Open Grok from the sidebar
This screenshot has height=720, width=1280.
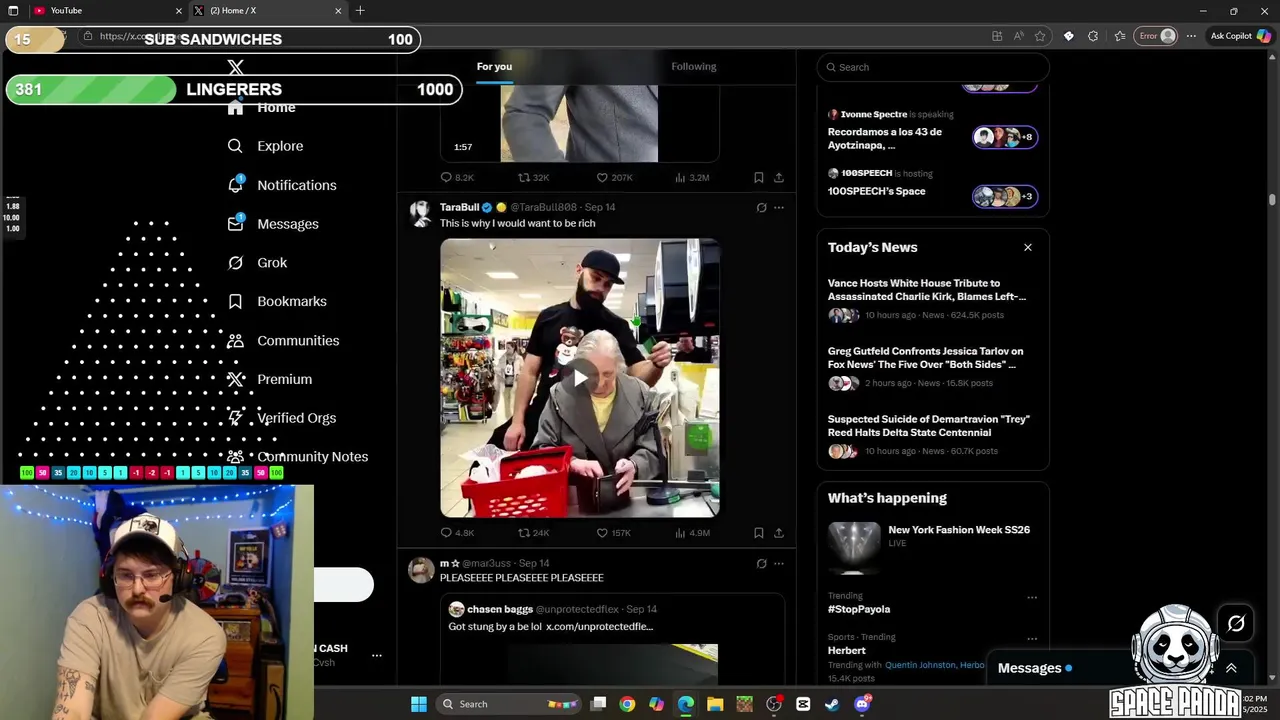pyautogui.click(x=258, y=263)
